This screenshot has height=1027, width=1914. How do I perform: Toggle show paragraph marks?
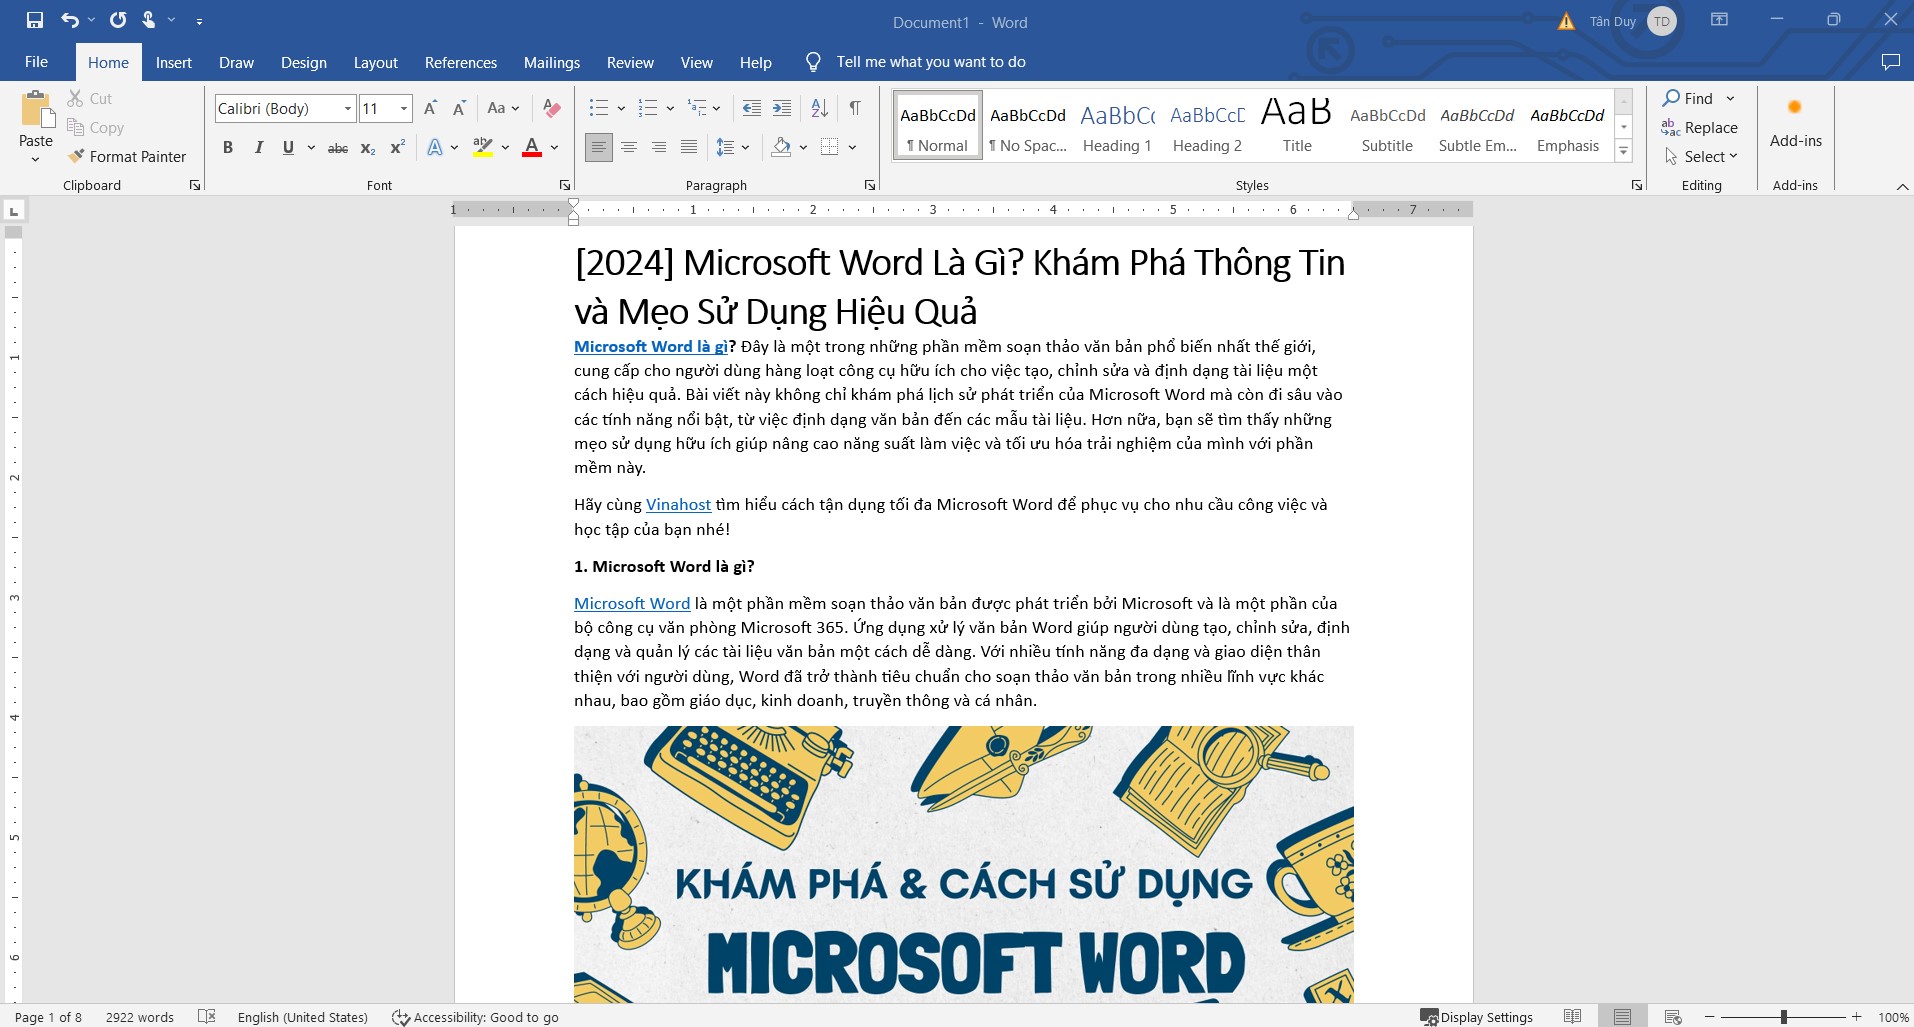click(x=855, y=108)
